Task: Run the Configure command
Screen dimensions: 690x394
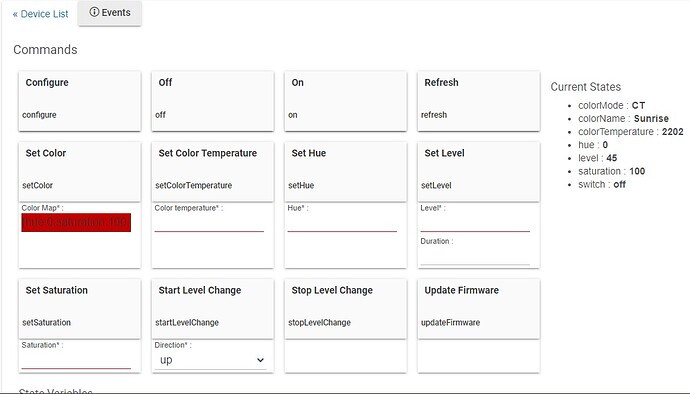Action: (x=80, y=101)
